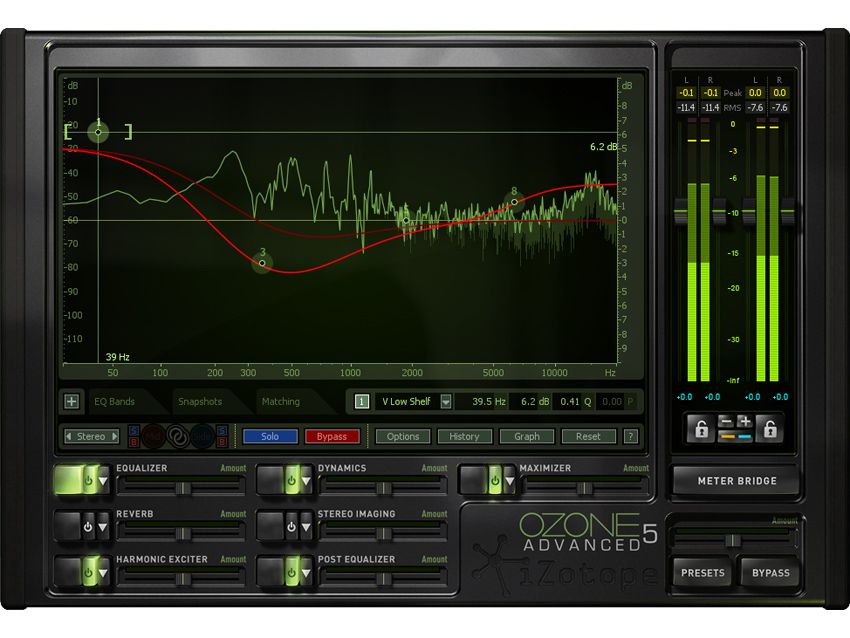Add a new EQ band with the plus icon
Image resolution: width=850 pixels, height=638 pixels.
(x=70, y=402)
